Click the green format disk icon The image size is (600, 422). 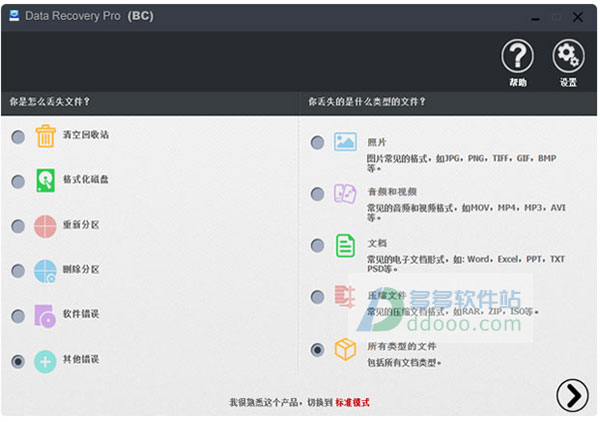coord(46,180)
